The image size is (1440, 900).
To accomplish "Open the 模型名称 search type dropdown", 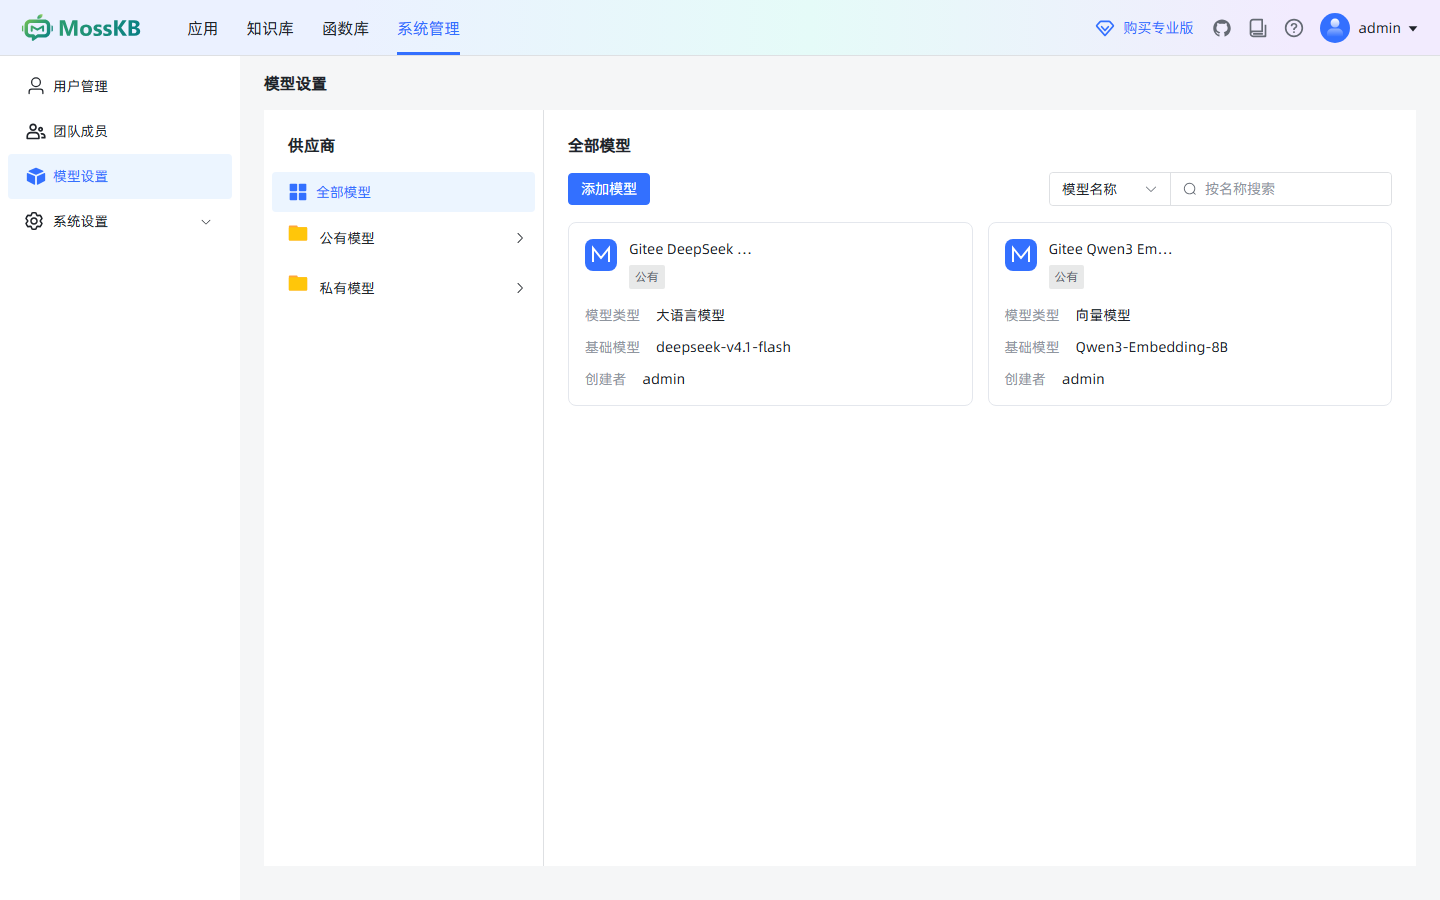I will point(1110,189).
